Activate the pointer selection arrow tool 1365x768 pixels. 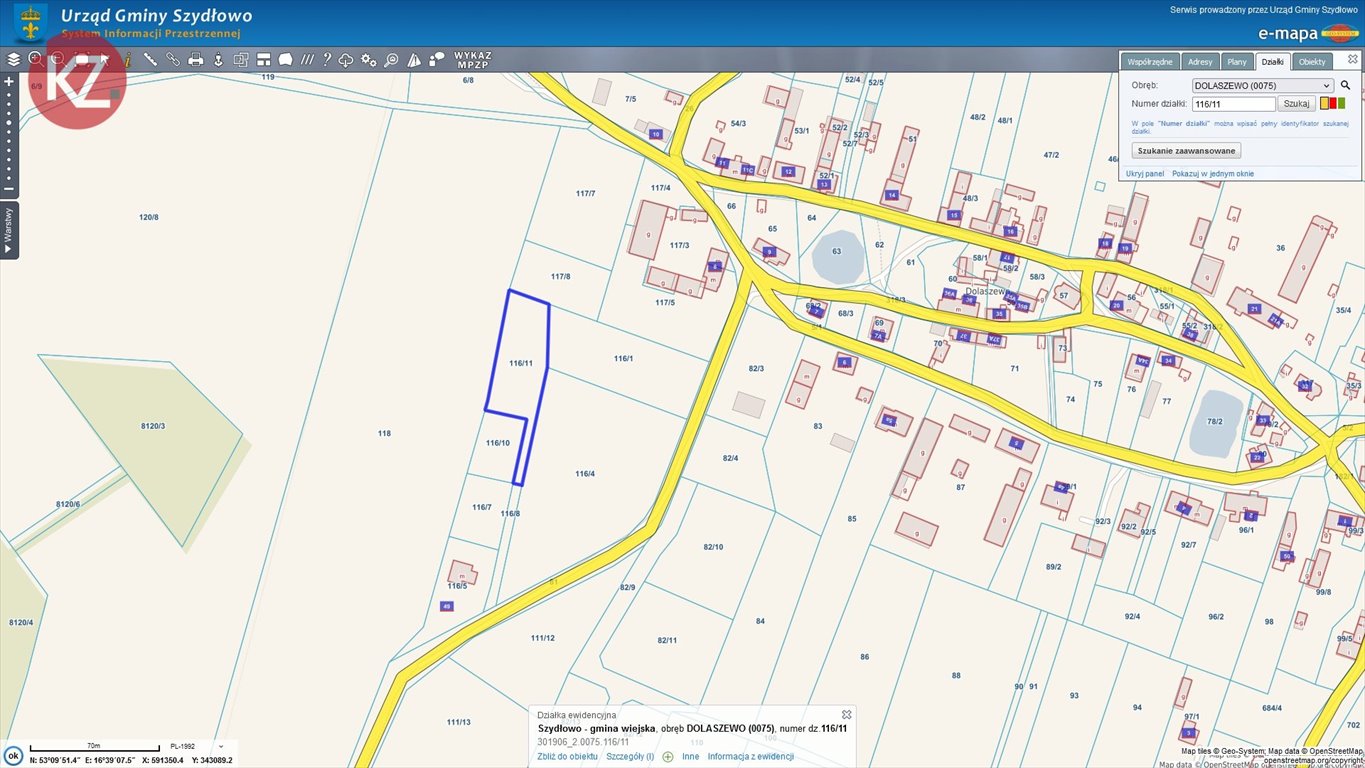[x=104, y=60]
